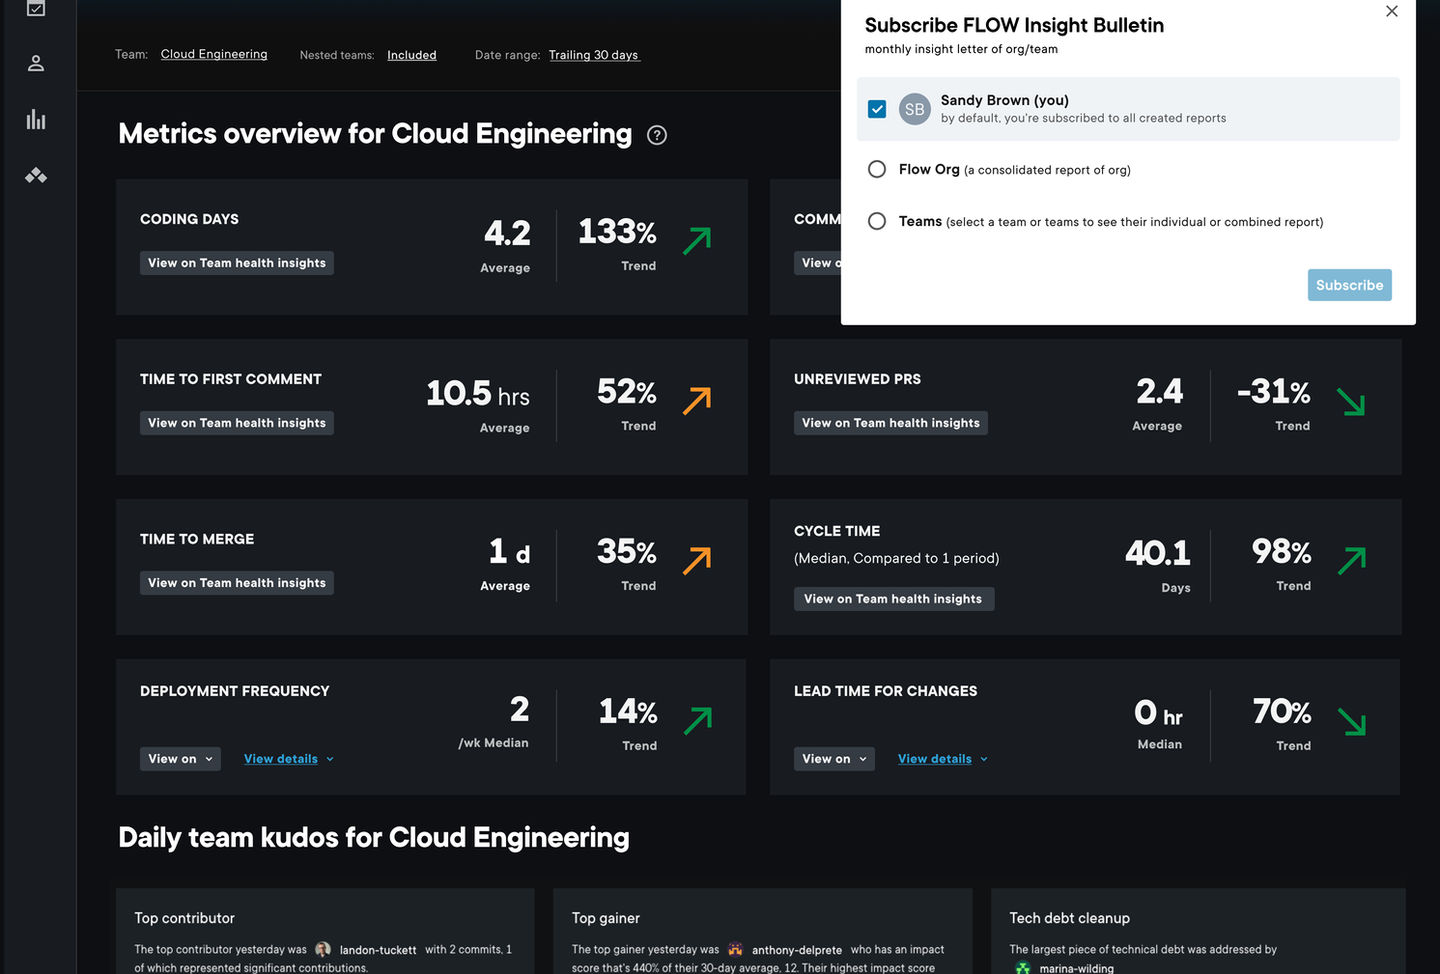Click Time to Merge orange trend arrow
Viewport: 1440px width, 974px height.
tap(697, 560)
